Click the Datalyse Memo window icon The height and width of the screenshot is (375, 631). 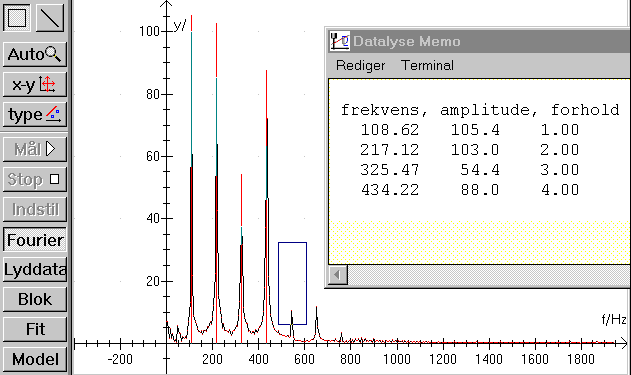tap(340, 41)
